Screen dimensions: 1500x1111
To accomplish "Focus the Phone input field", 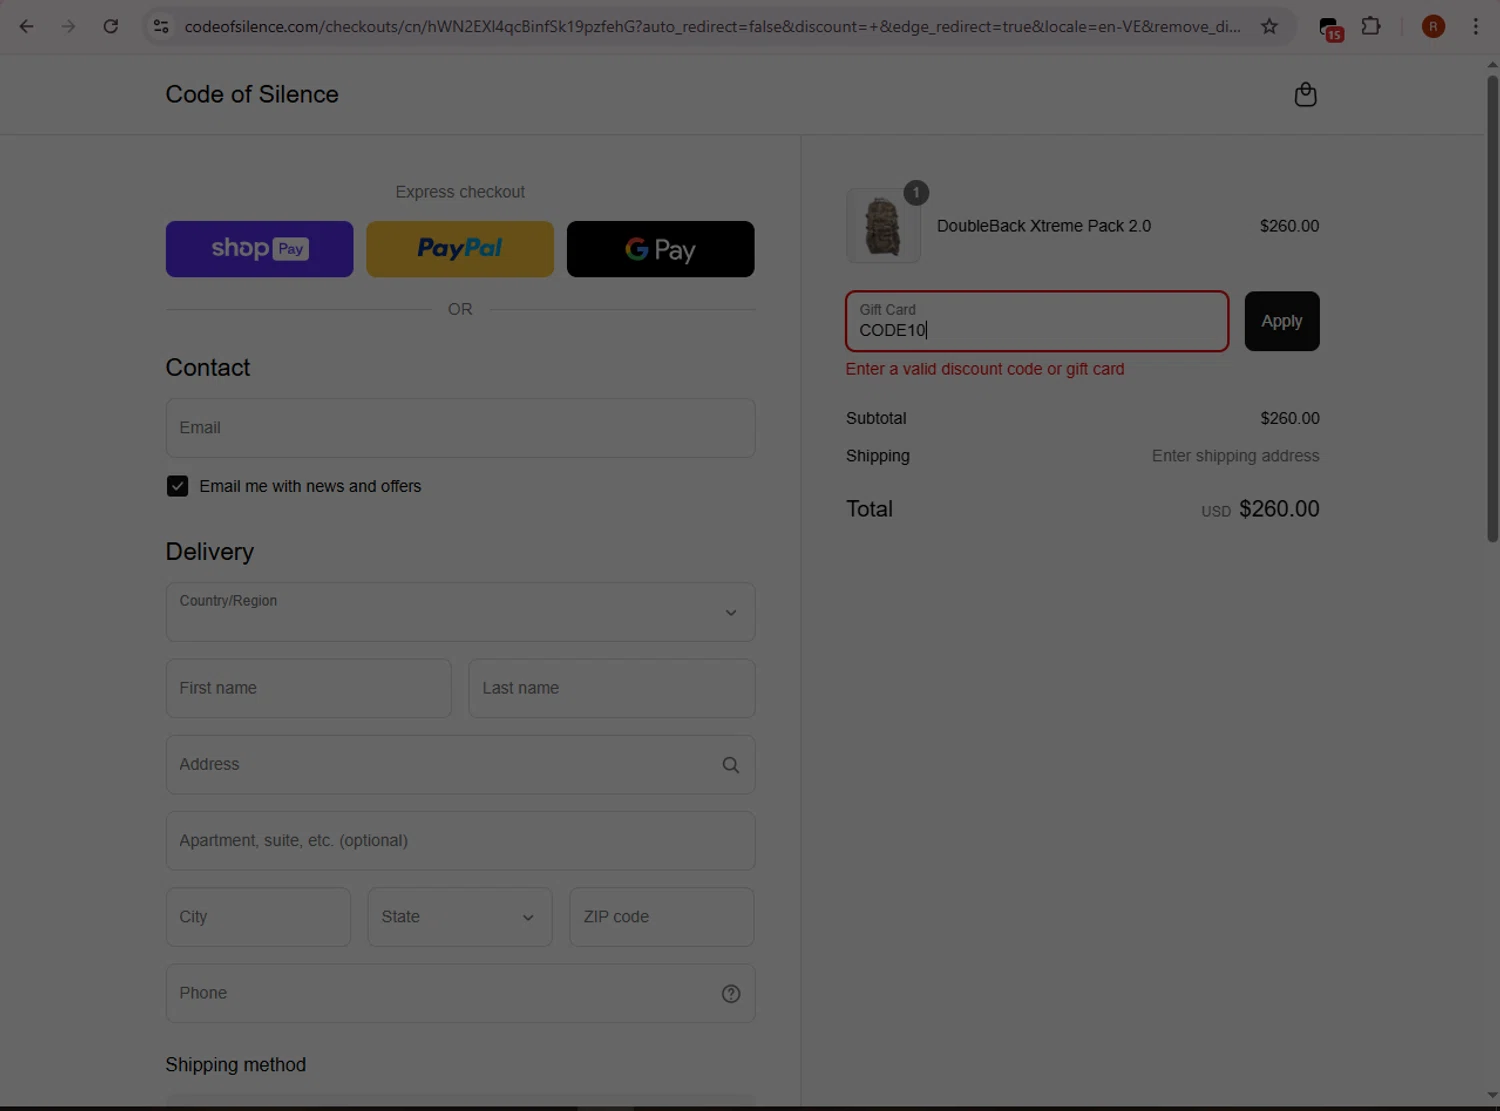I will [x=460, y=993].
